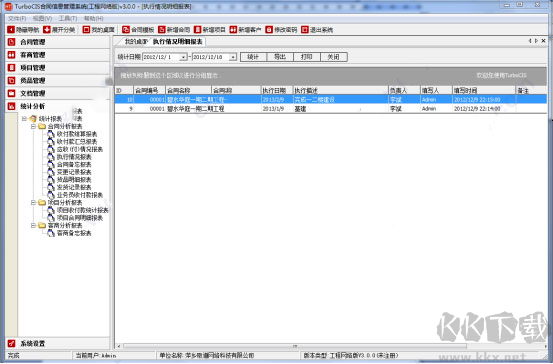
Task: Open the start date dropdown showing 2012/12/1
Action: pos(183,57)
